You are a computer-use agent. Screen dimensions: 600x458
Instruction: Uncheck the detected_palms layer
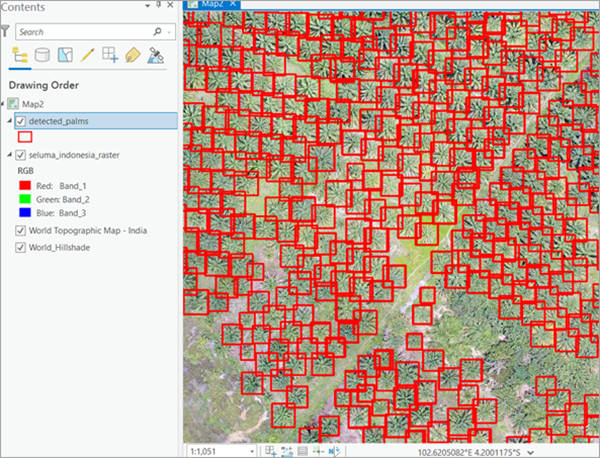[22, 121]
